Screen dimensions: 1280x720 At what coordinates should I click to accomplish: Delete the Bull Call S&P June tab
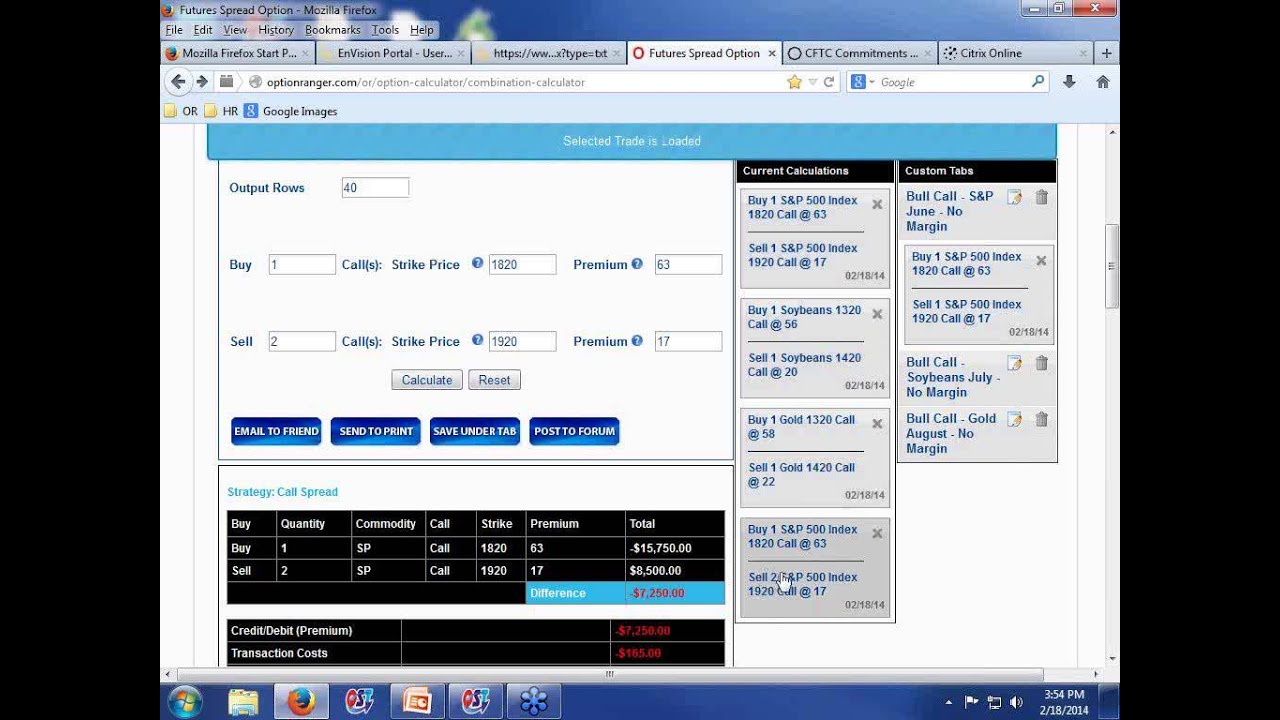click(x=1041, y=198)
